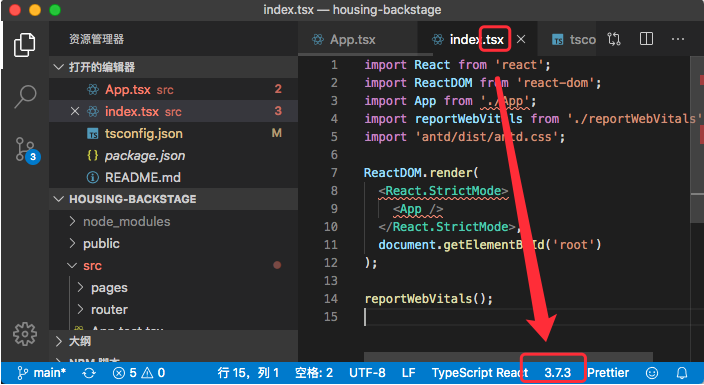Expand the router folder
Viewport: 704px width, 385px height.
(x=174, y=310)
